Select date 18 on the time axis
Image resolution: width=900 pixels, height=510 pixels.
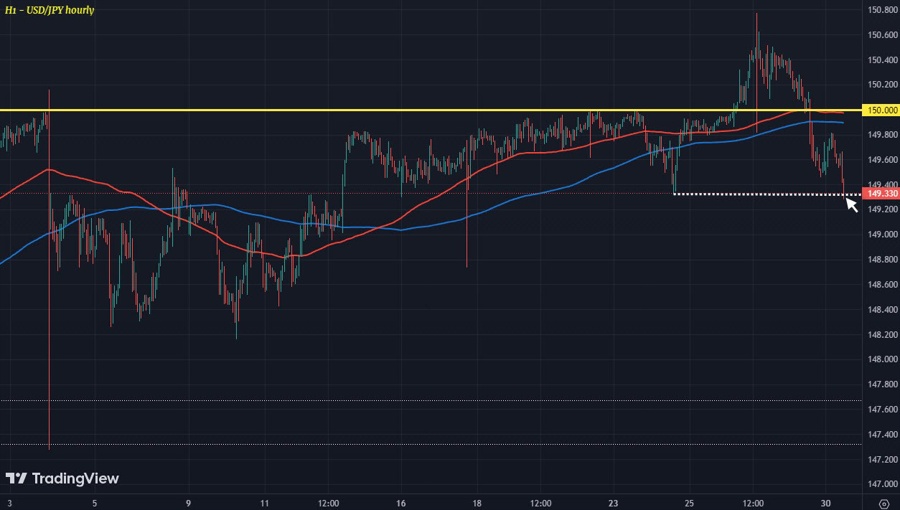(x=477, y=503)
